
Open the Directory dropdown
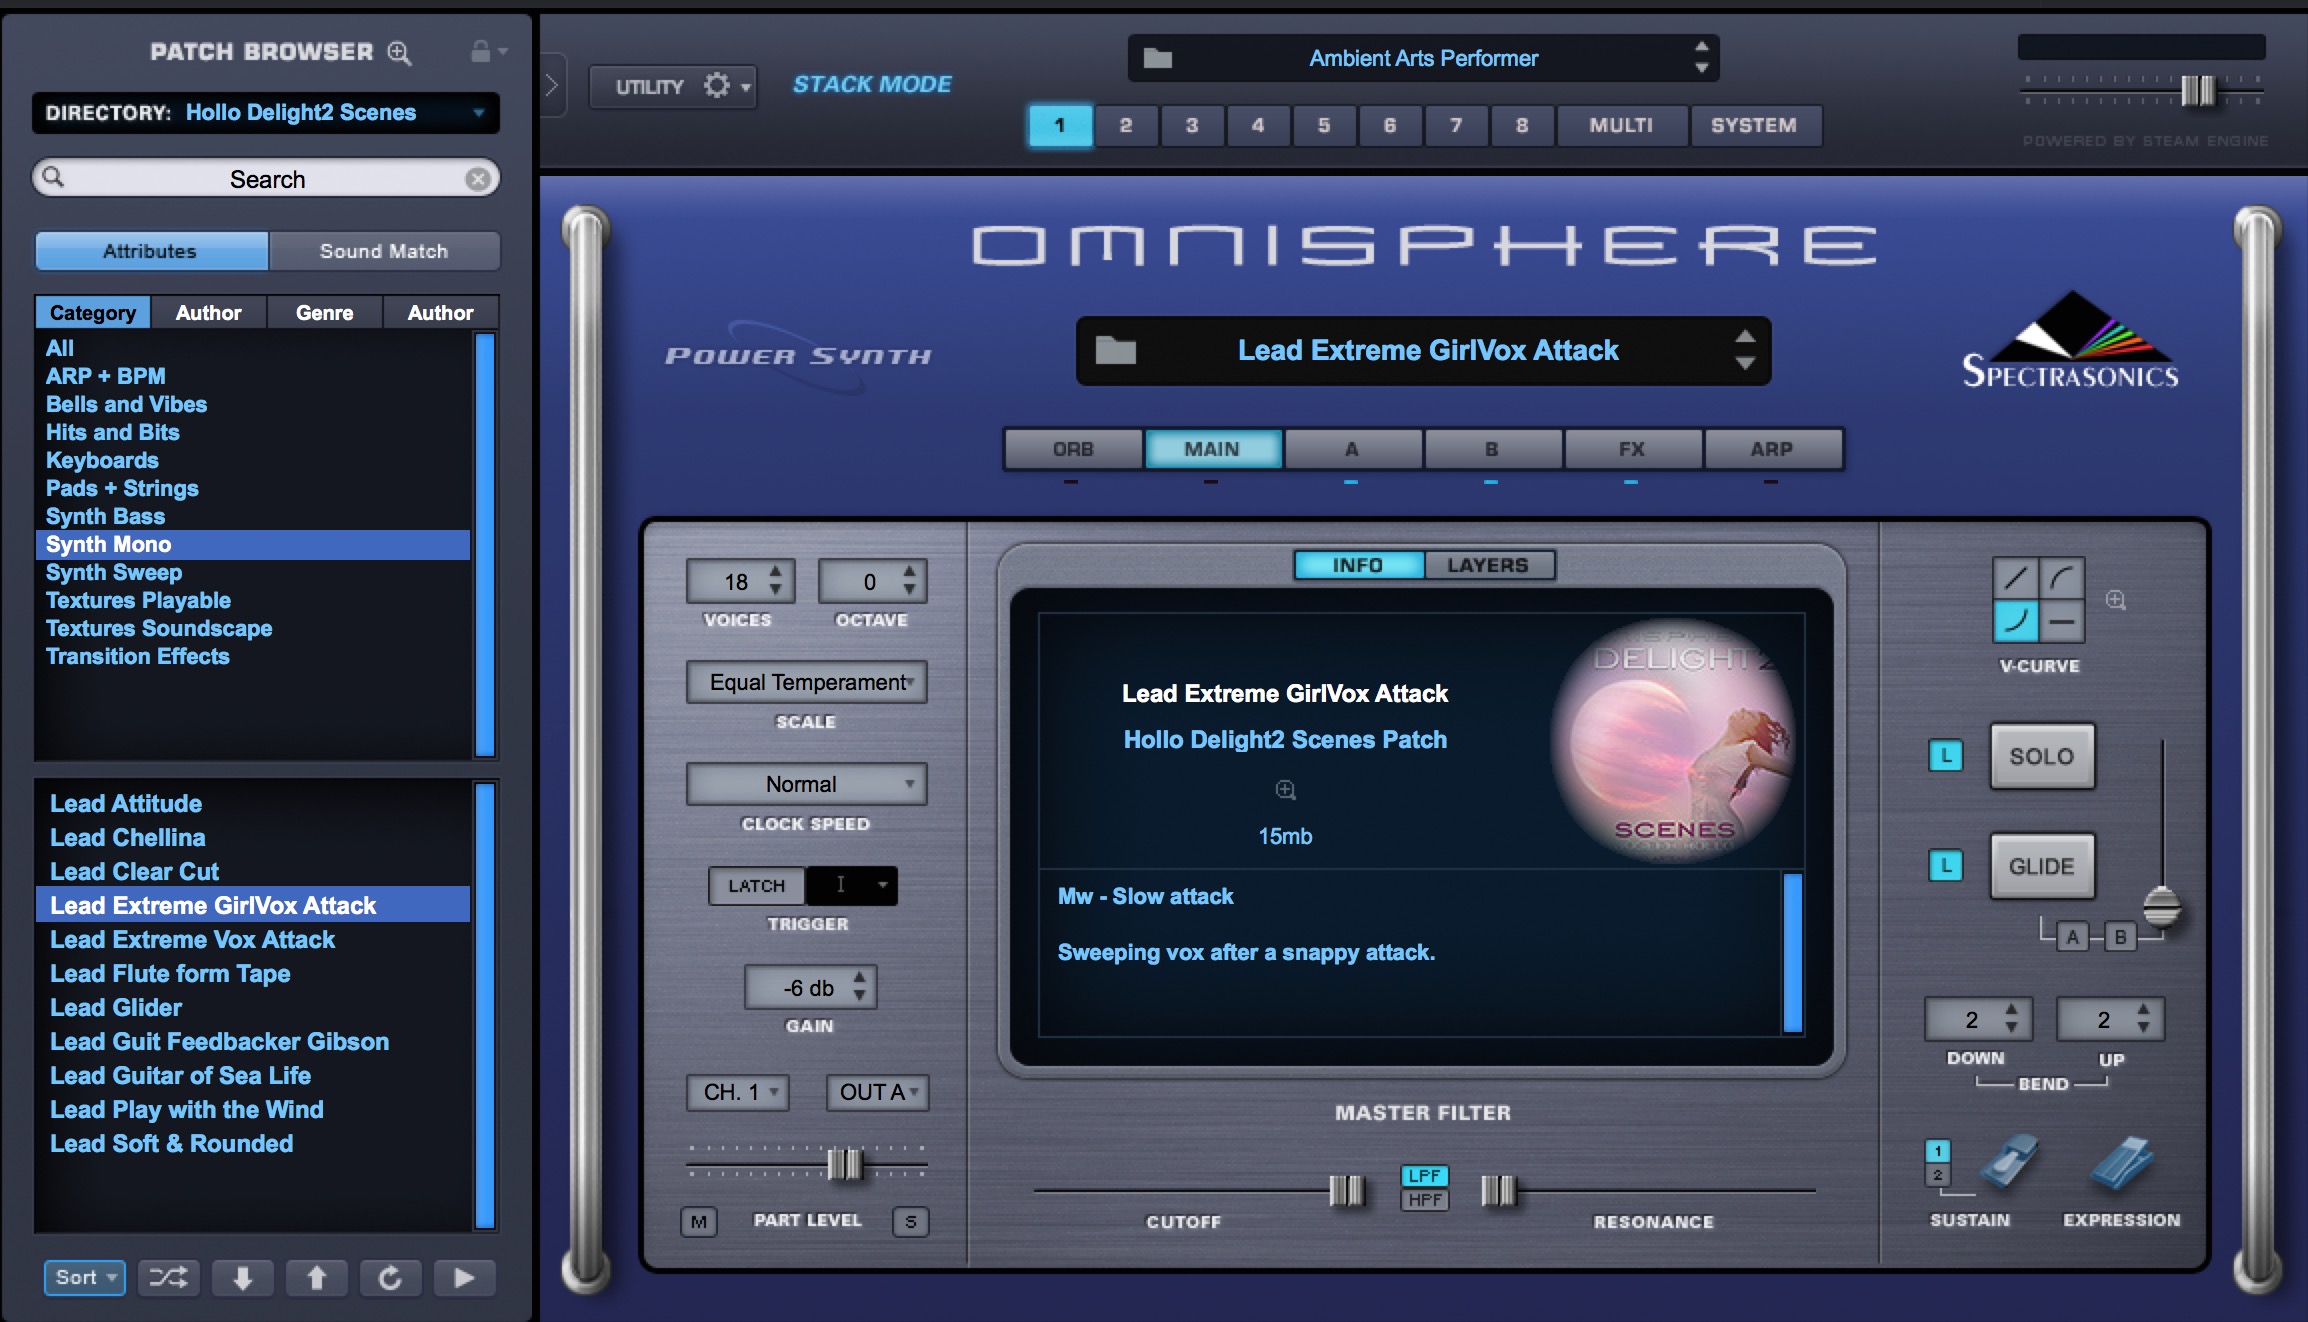pos(266,113)
